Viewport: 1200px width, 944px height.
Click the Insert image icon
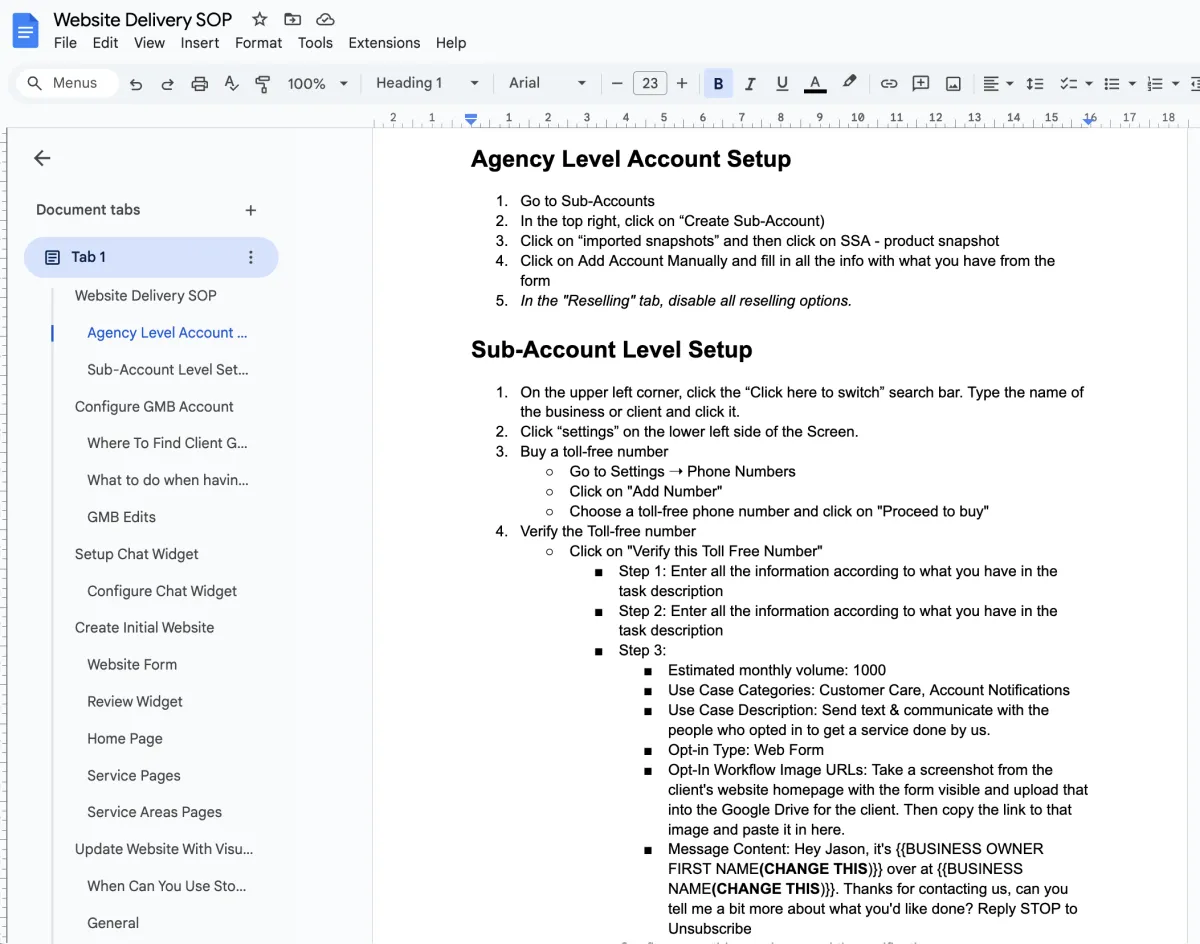pyautogui.click(x=953, y=84)
